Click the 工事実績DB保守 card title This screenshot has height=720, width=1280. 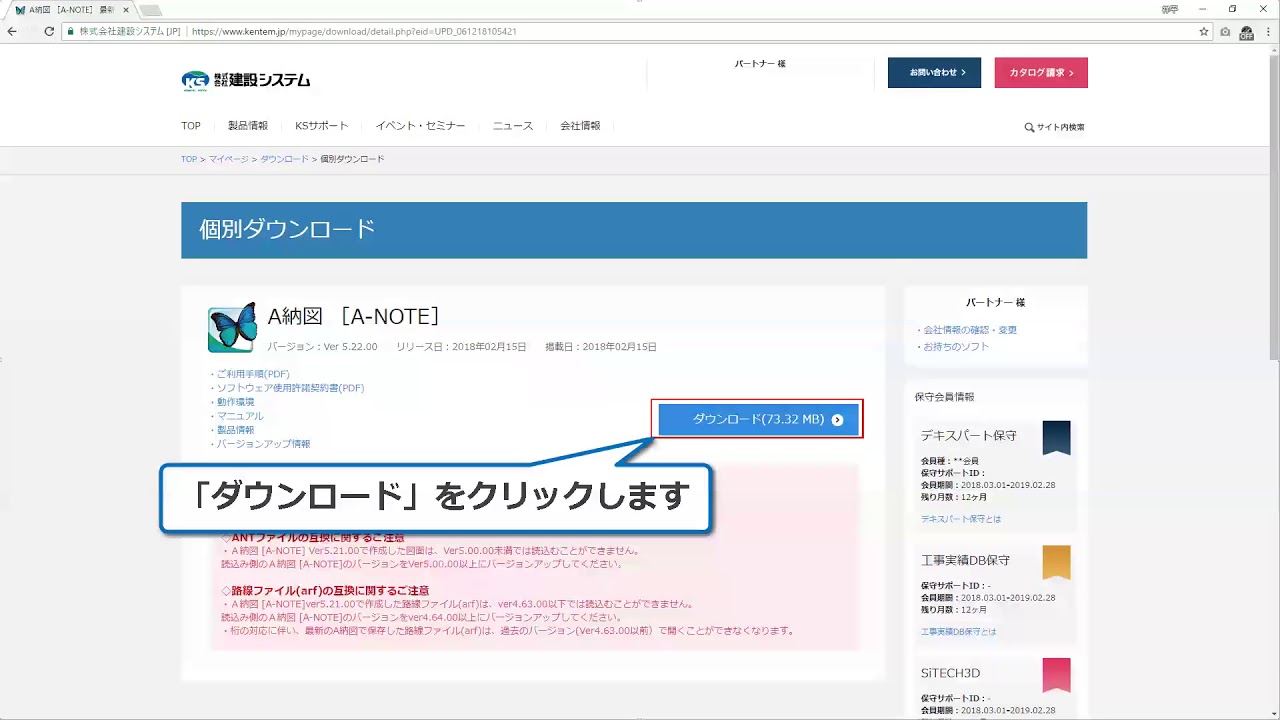click(x=965, y=560)
